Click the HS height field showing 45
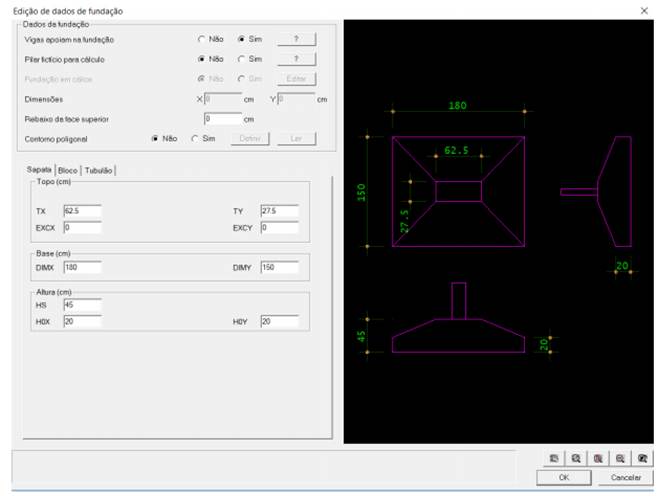658x496 pixels. click(82, 305)
